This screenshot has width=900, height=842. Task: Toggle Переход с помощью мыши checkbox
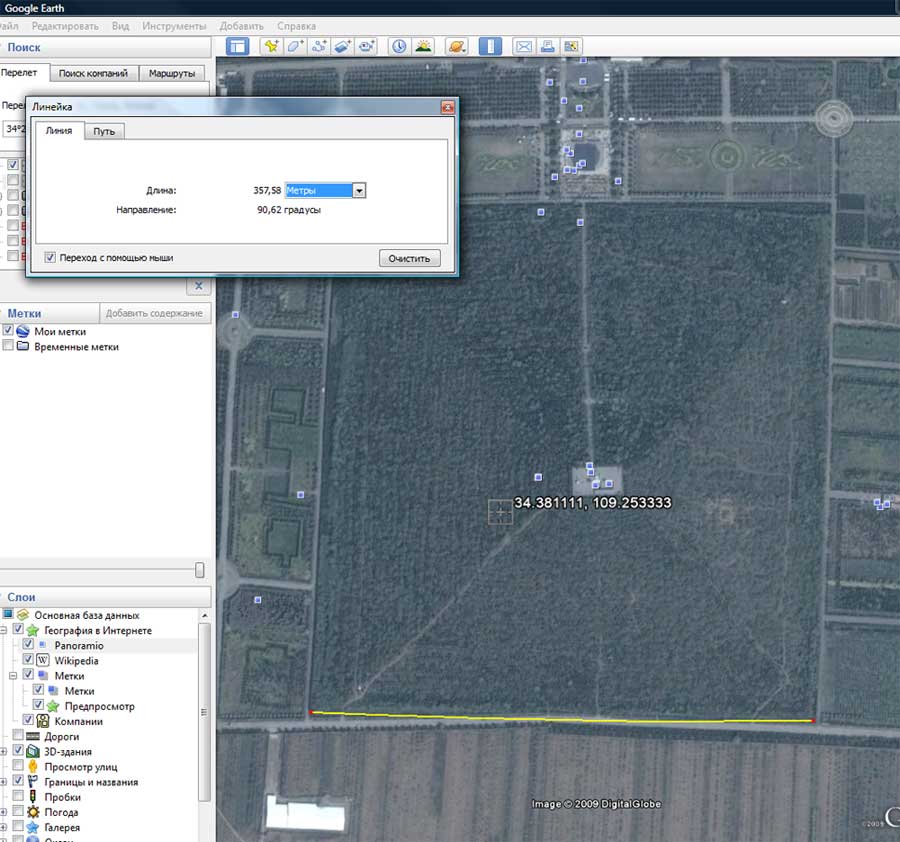(50, 258)
